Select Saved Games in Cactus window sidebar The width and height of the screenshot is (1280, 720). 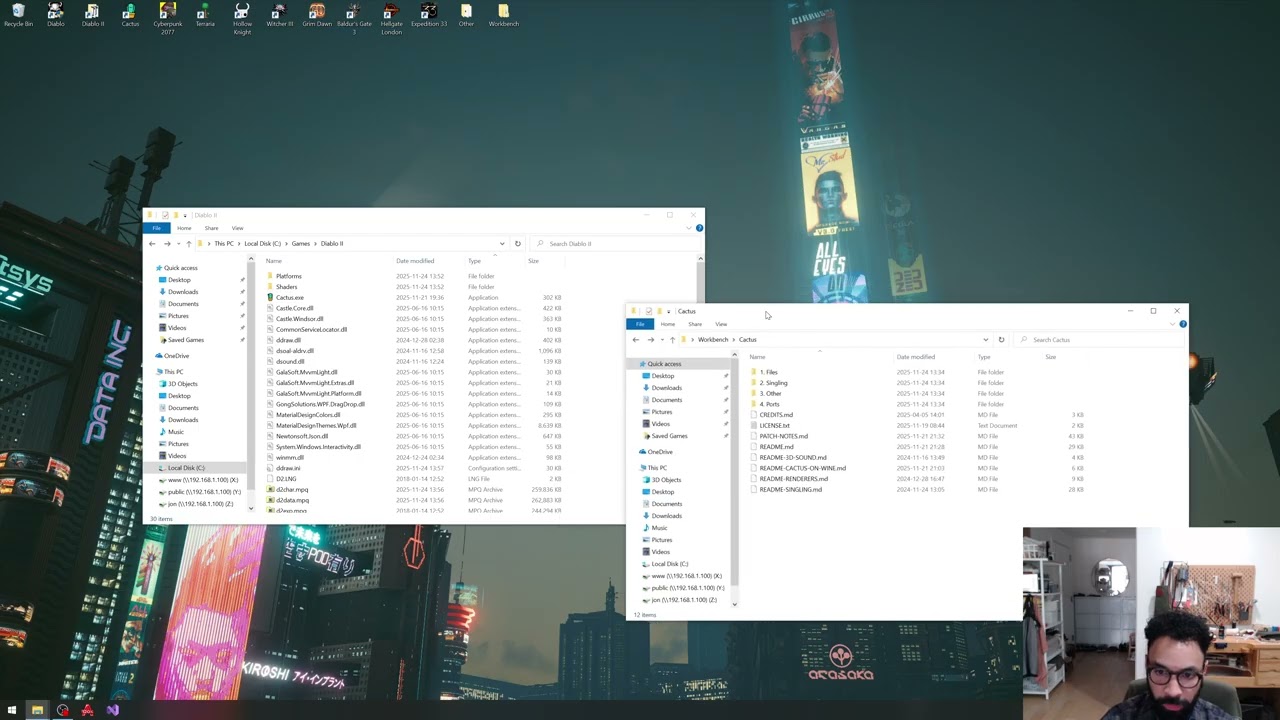point(669,436)
